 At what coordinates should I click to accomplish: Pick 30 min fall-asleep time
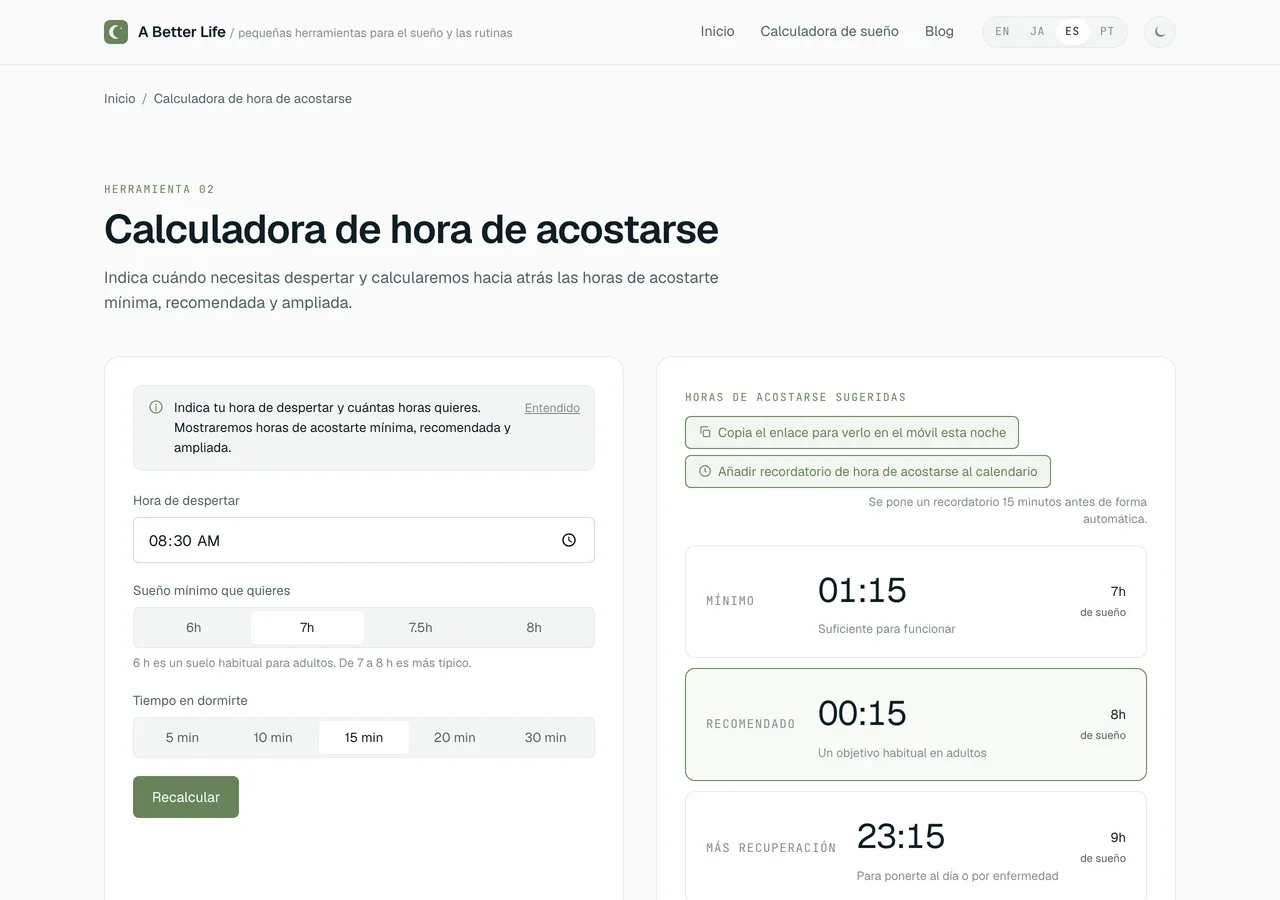[546, 737]
